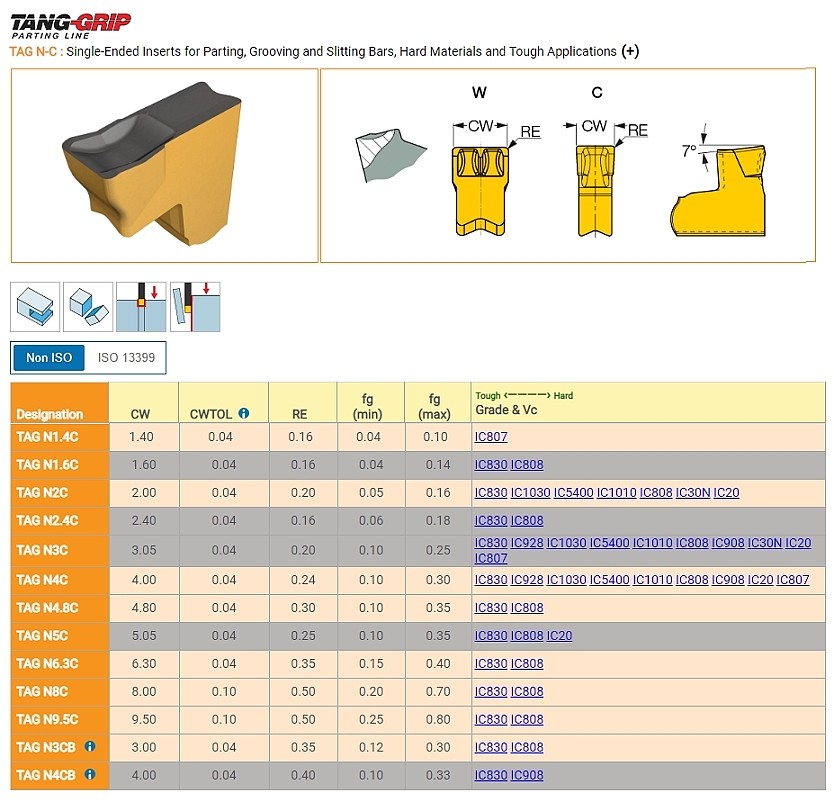Click the fg (min) column header
This screenshot has height=802, width=834.
(371, 403)
